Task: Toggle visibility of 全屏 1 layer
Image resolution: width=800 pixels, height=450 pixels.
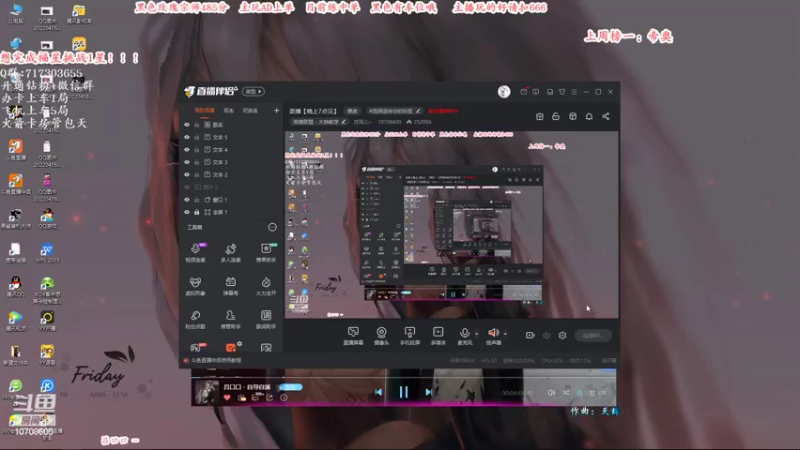Action: pyautogui.click(x=187, y=212)
